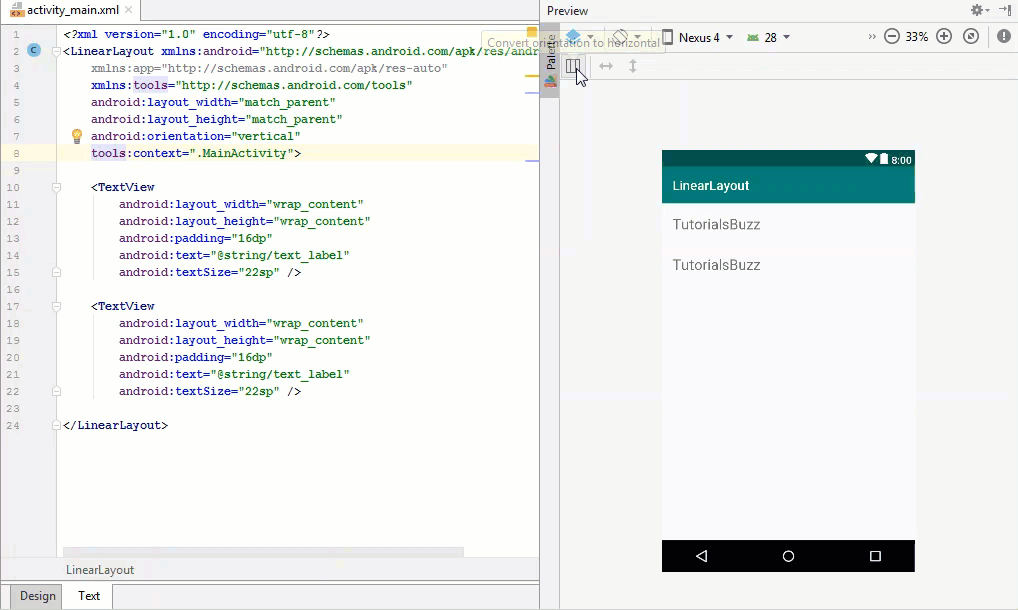
Task: Click the editor's horizontal scrollbar
Action: (x=260, y=551)
